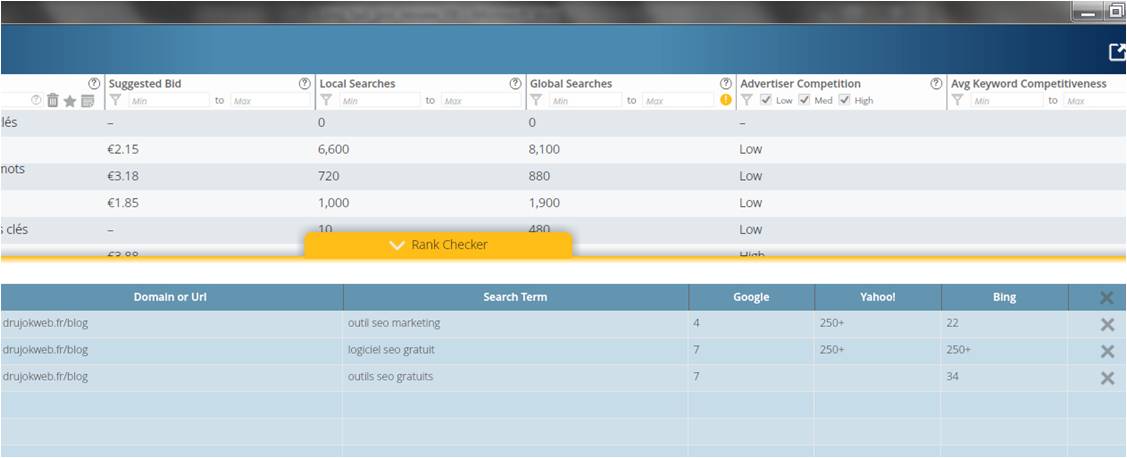Select 'outil seo marketing' search term cell
Screen dimensions: 1127x458
[515, 324]
